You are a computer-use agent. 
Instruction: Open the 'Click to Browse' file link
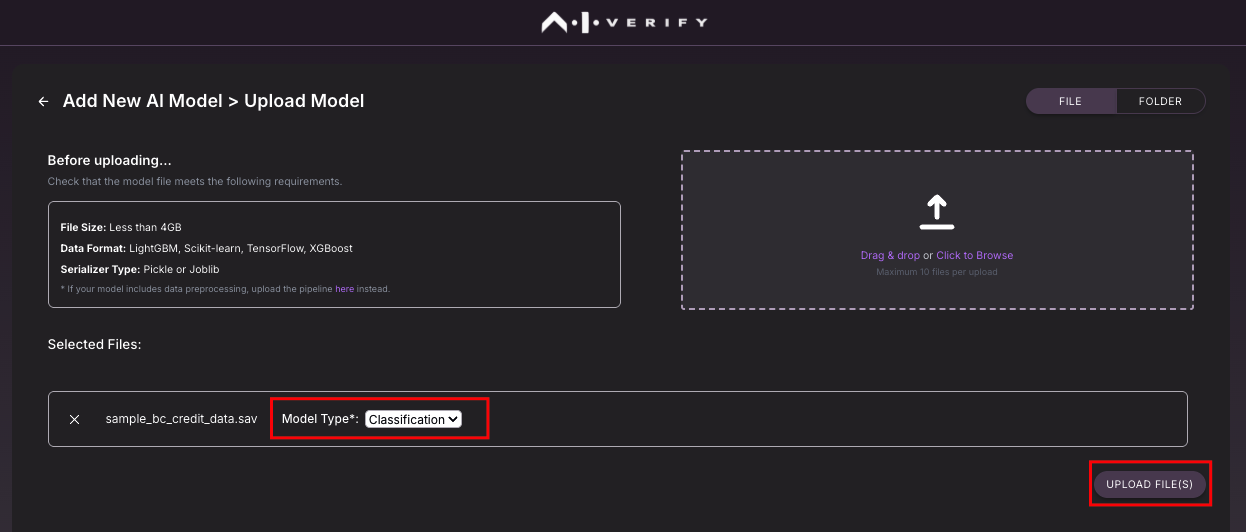pyautogui.click(x=975, y=256)
